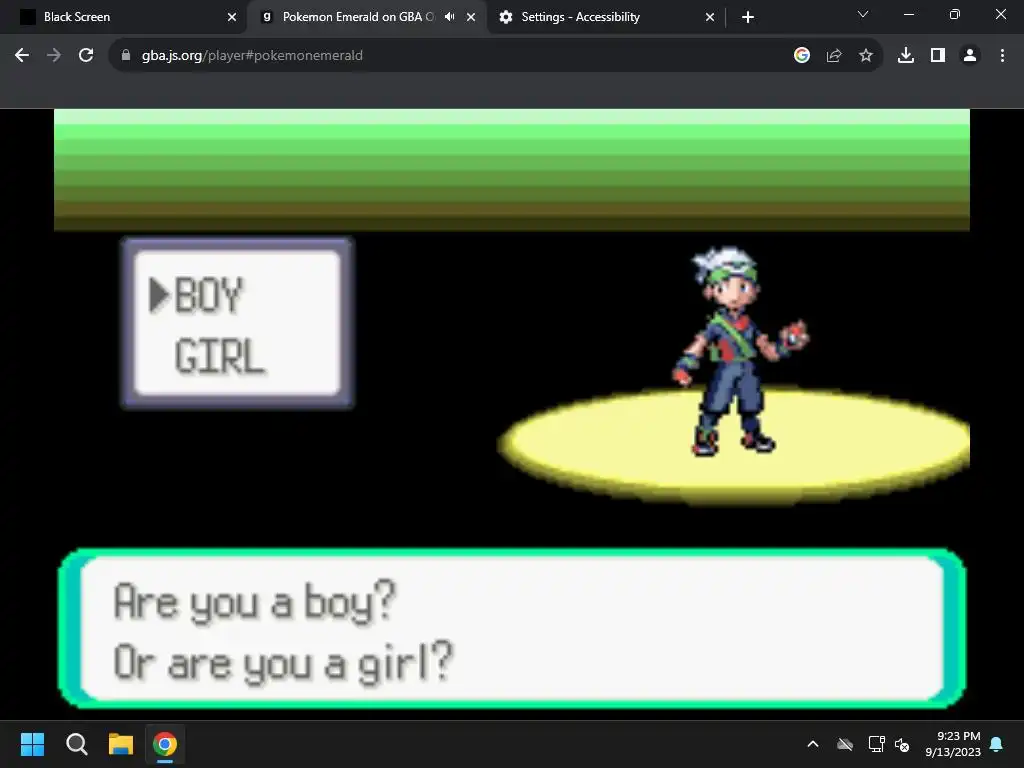The width and height of the screenshot is (1024, 768).
Task: Share this page icon
Action: coord(834,56)
